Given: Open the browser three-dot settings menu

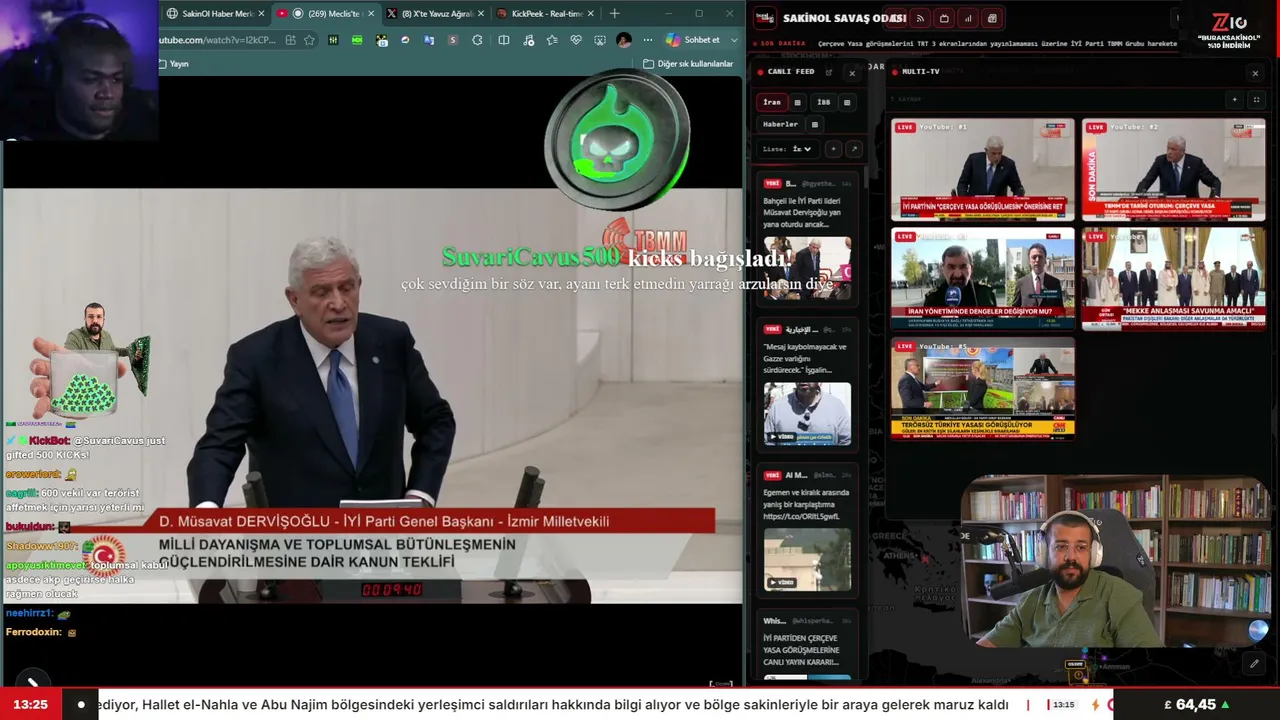Looking at the screenshot, I should (648, 40).
